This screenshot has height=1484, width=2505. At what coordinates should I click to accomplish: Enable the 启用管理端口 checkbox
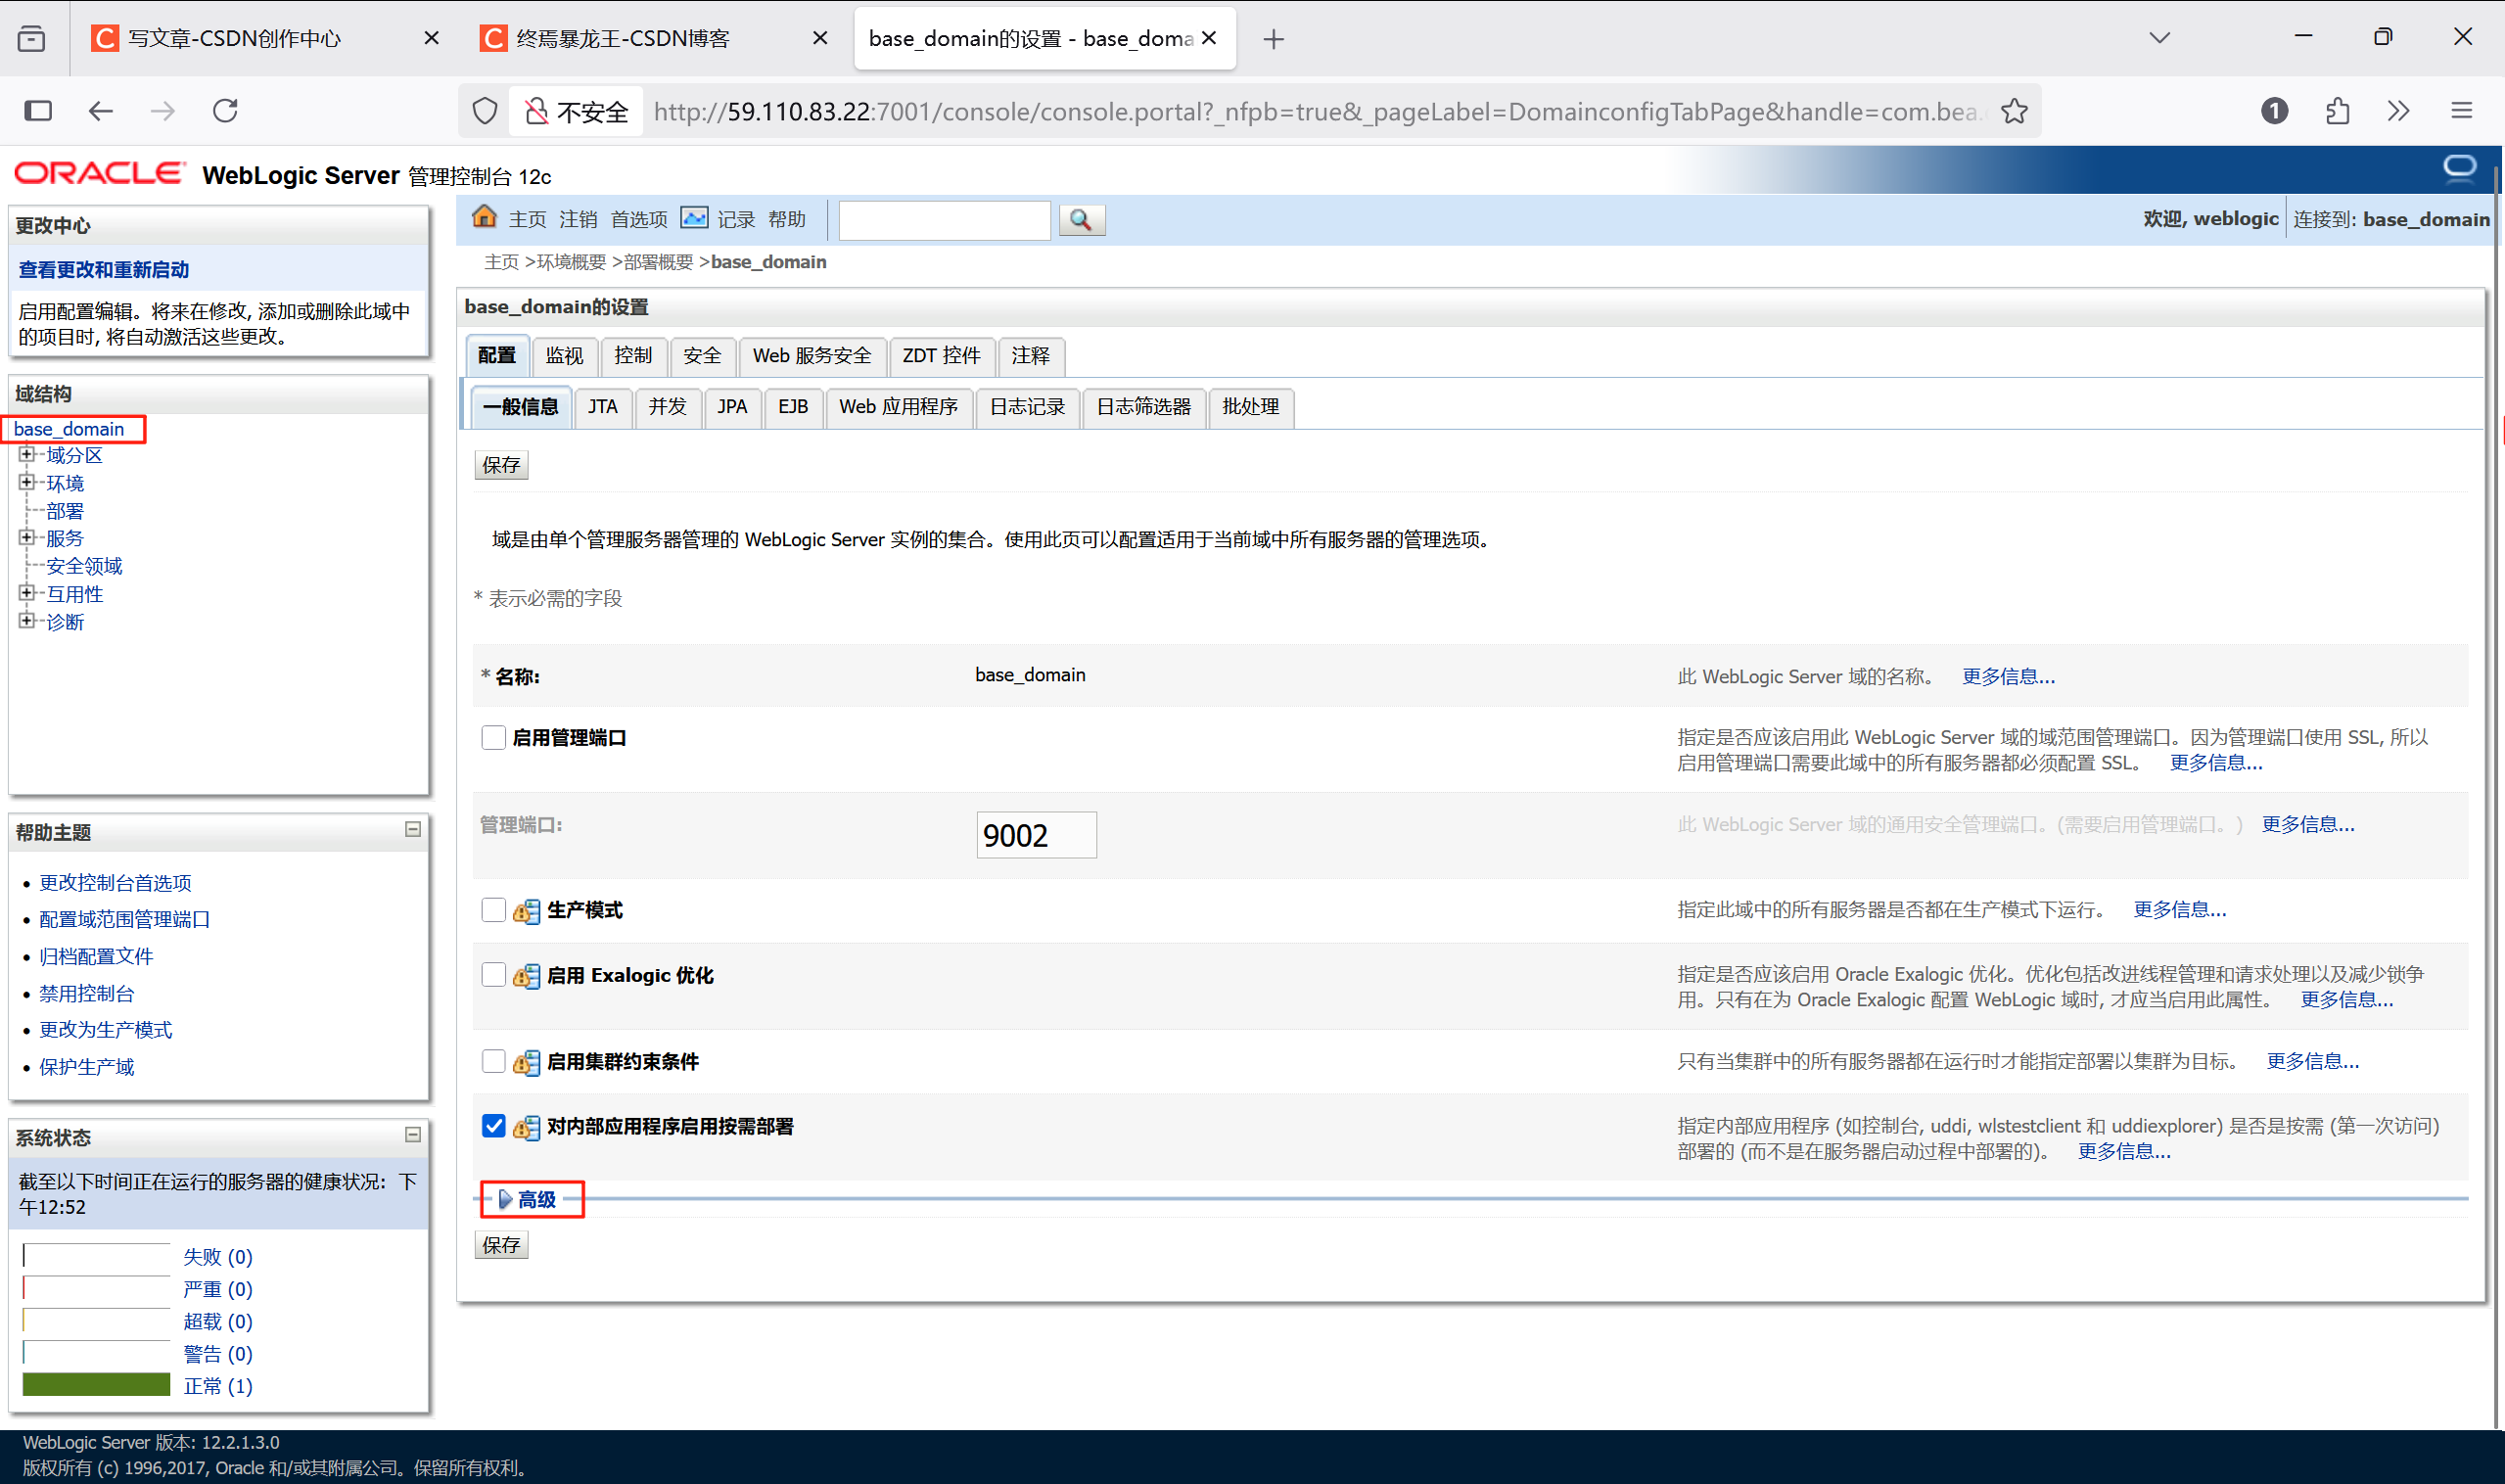tap(493, 738)
